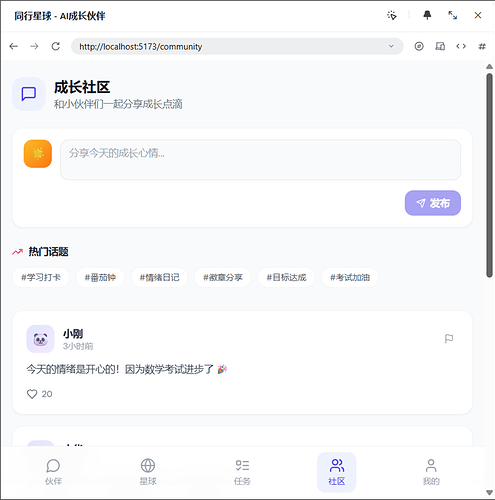Image resolution: width=495 pixels, height=500 pixels.
Task: Click the orange sun avatar icon
Action: [x=38, y=154]
